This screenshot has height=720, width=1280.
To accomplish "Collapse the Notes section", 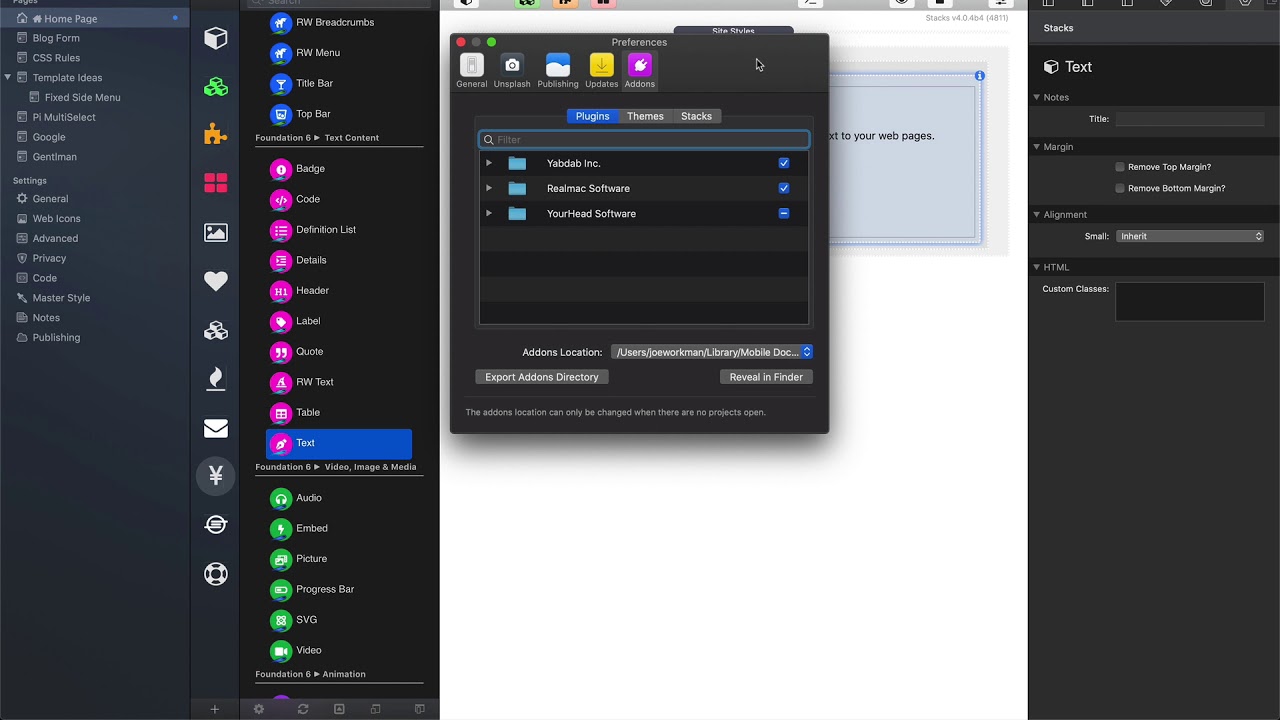I will (1037, 97).
